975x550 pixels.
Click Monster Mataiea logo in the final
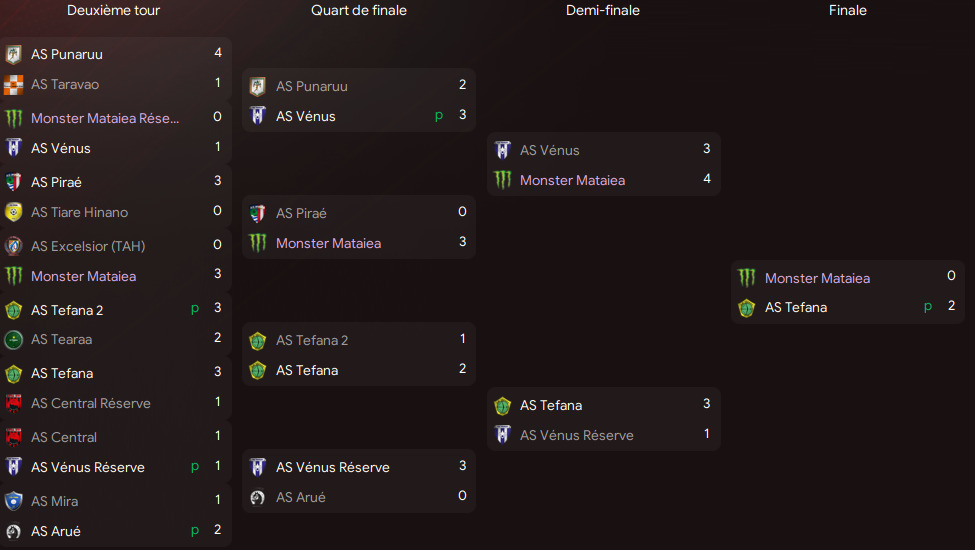pos(747,278)
